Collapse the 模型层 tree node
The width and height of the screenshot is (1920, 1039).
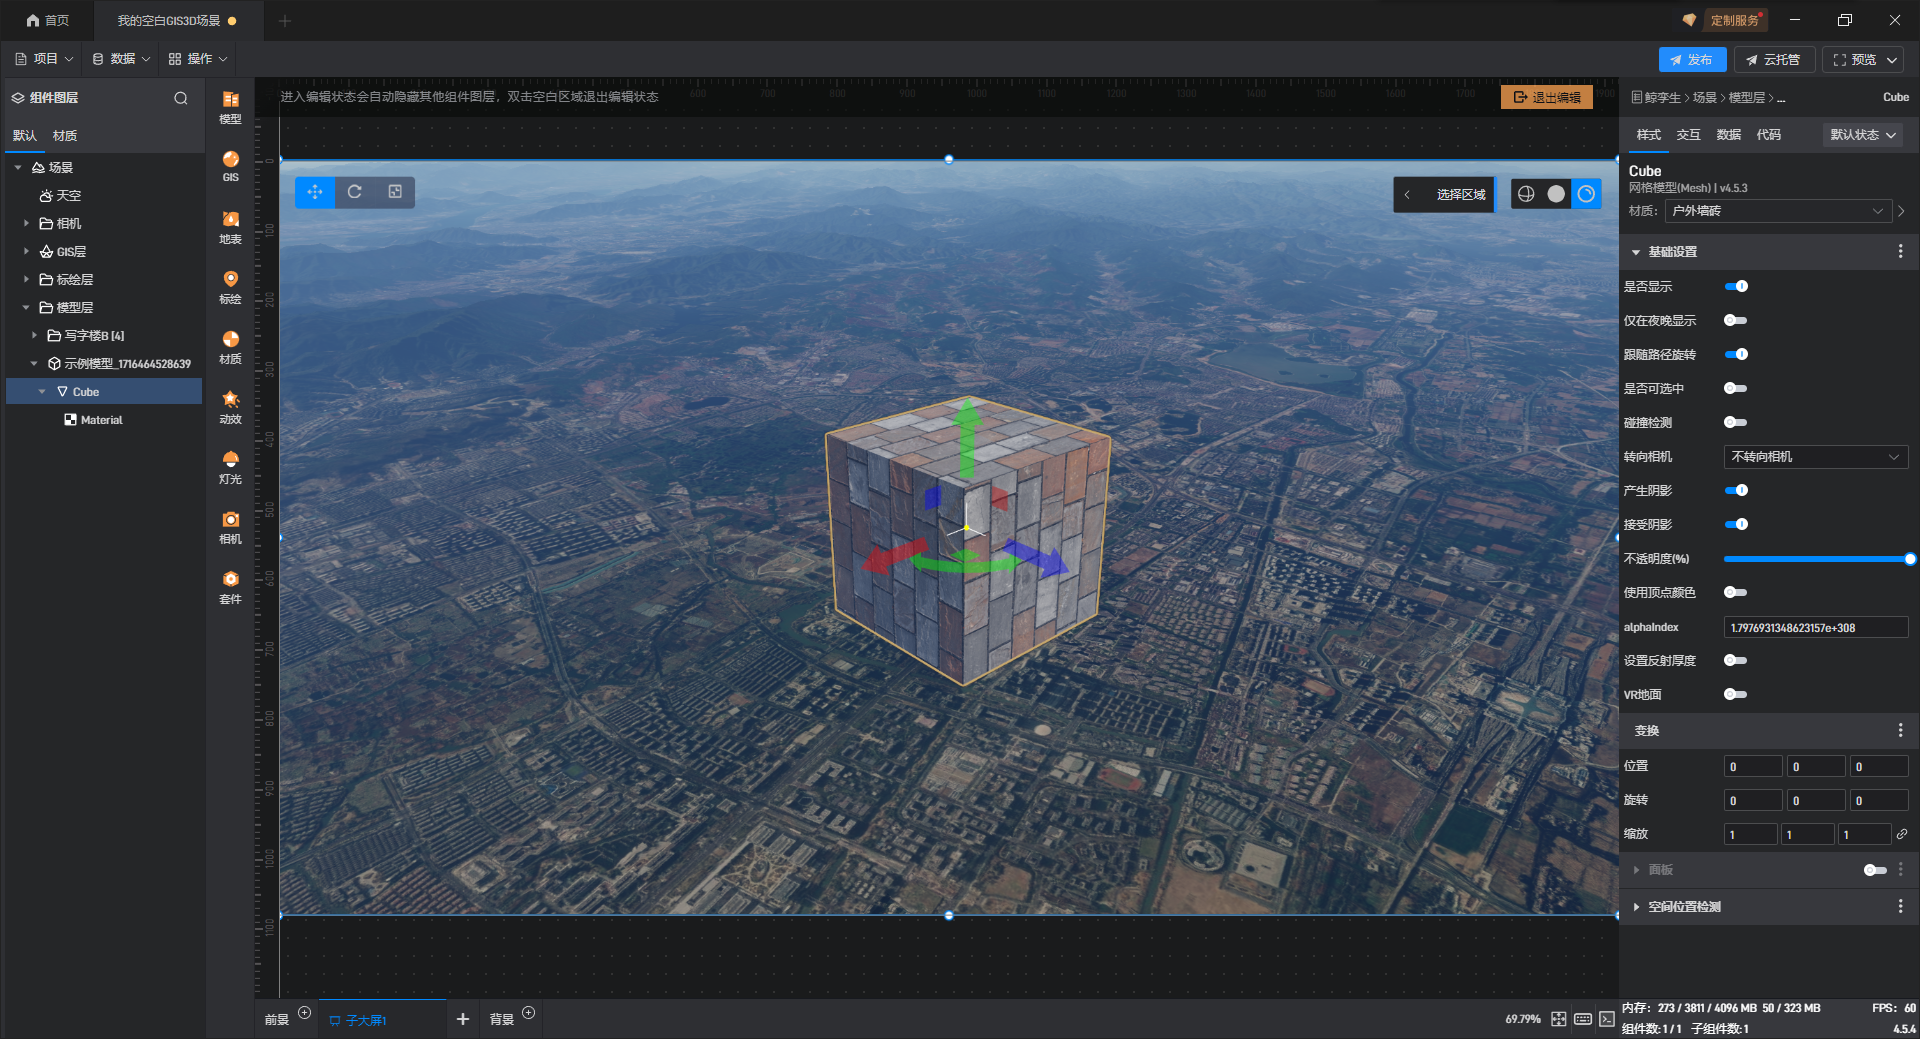[x=26, y=307]
